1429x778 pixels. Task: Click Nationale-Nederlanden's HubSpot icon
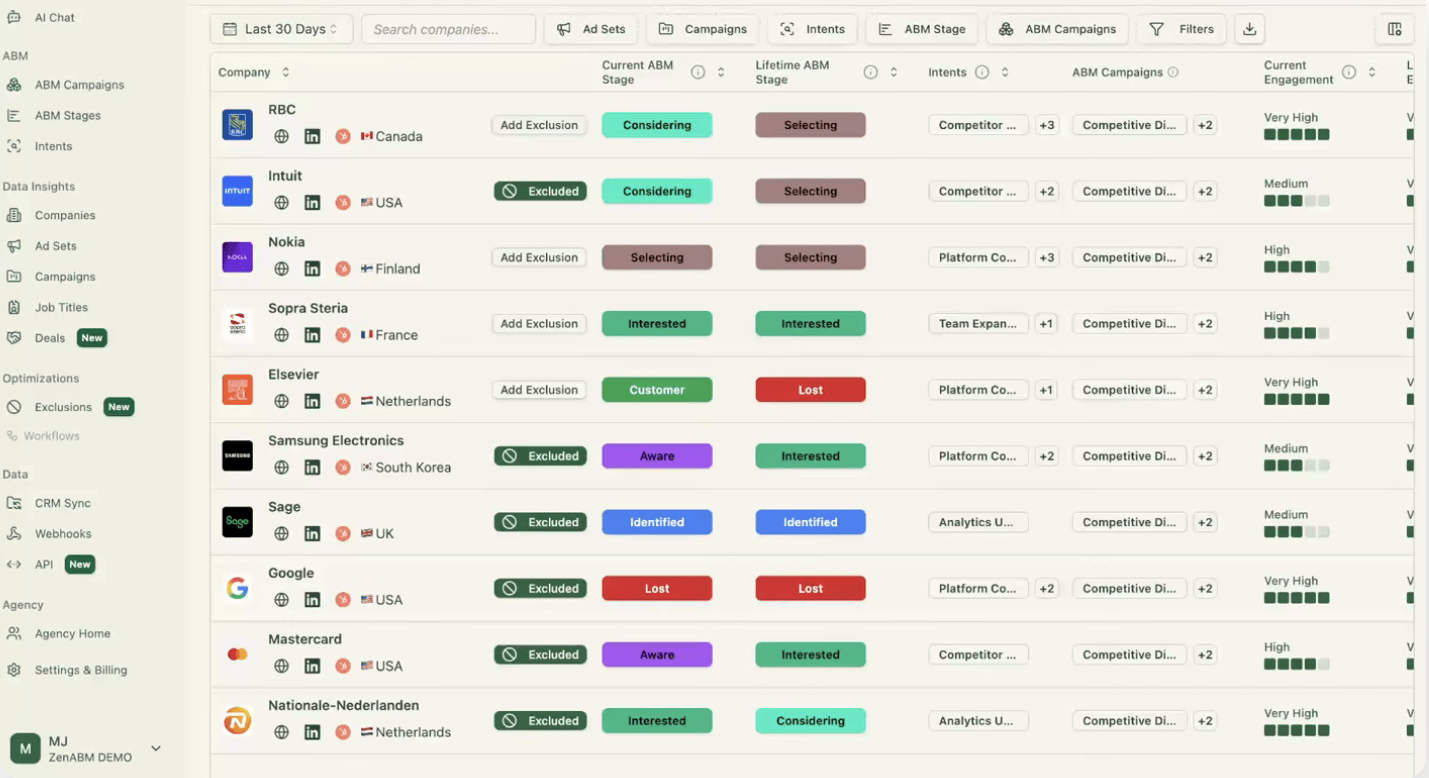point(343,732)
